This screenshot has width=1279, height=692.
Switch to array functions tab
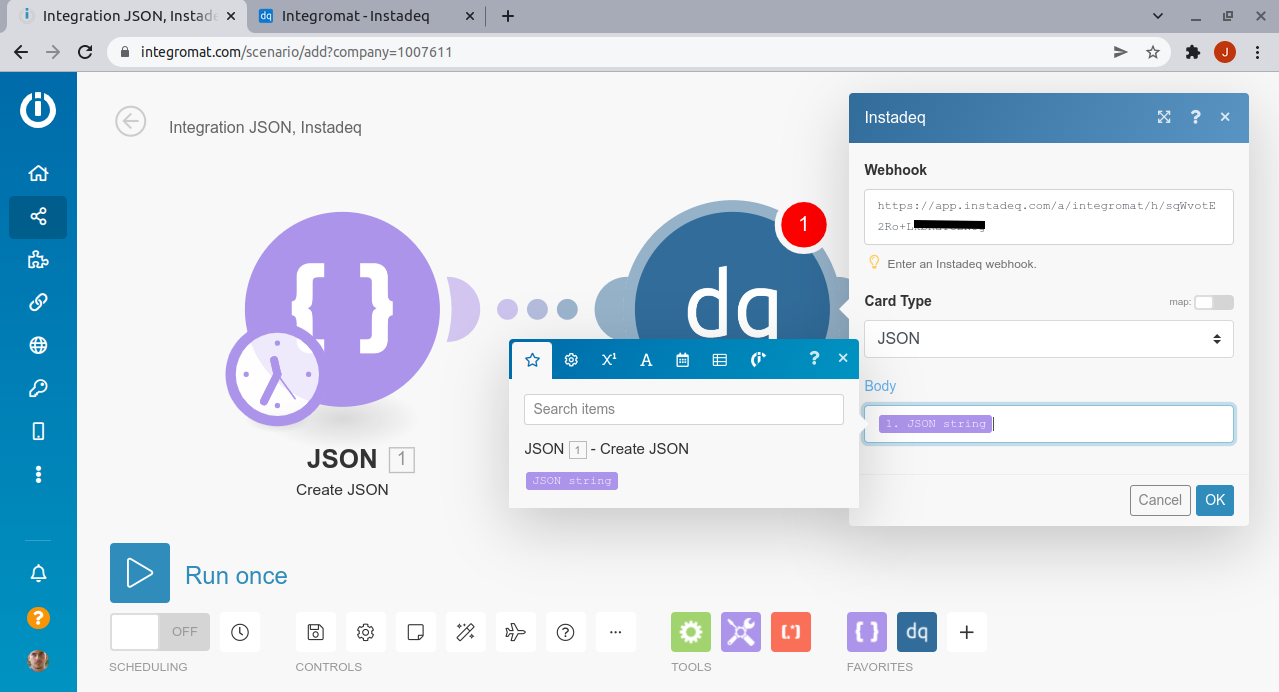719,360
